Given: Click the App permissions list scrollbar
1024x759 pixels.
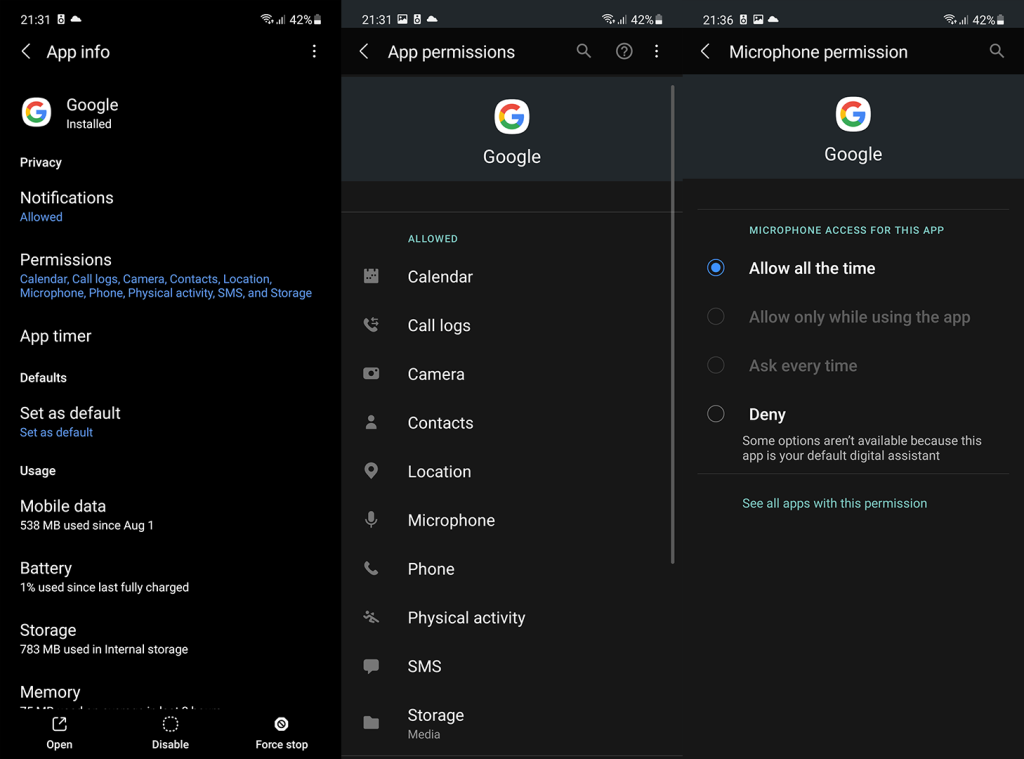Looking at the screenshot, I should (673, 323).
